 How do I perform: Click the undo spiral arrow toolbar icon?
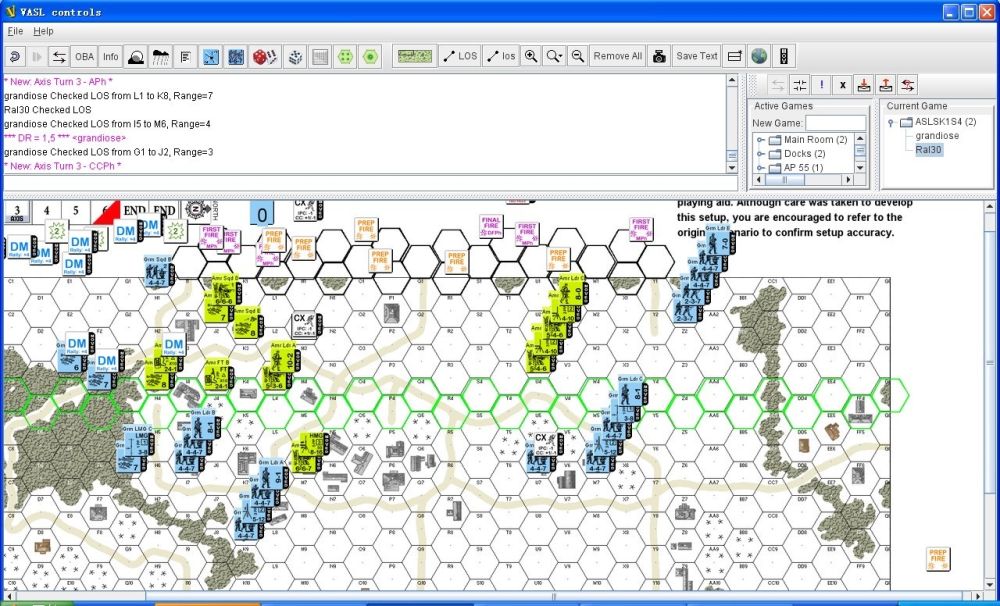[x=15, y=56]
